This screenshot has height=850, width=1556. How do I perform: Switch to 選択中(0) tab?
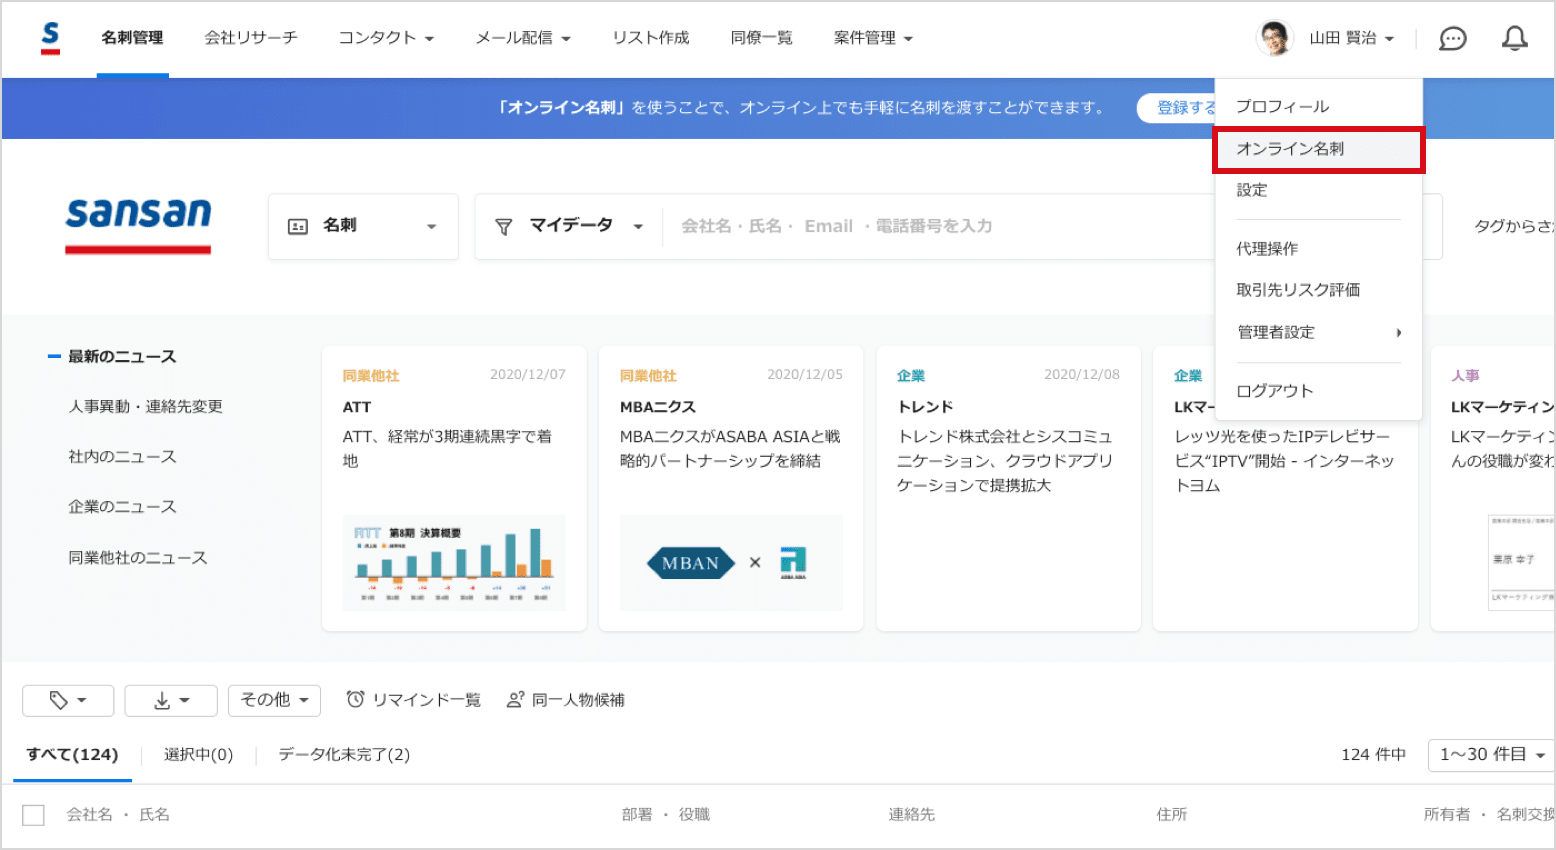pos(198,755)
